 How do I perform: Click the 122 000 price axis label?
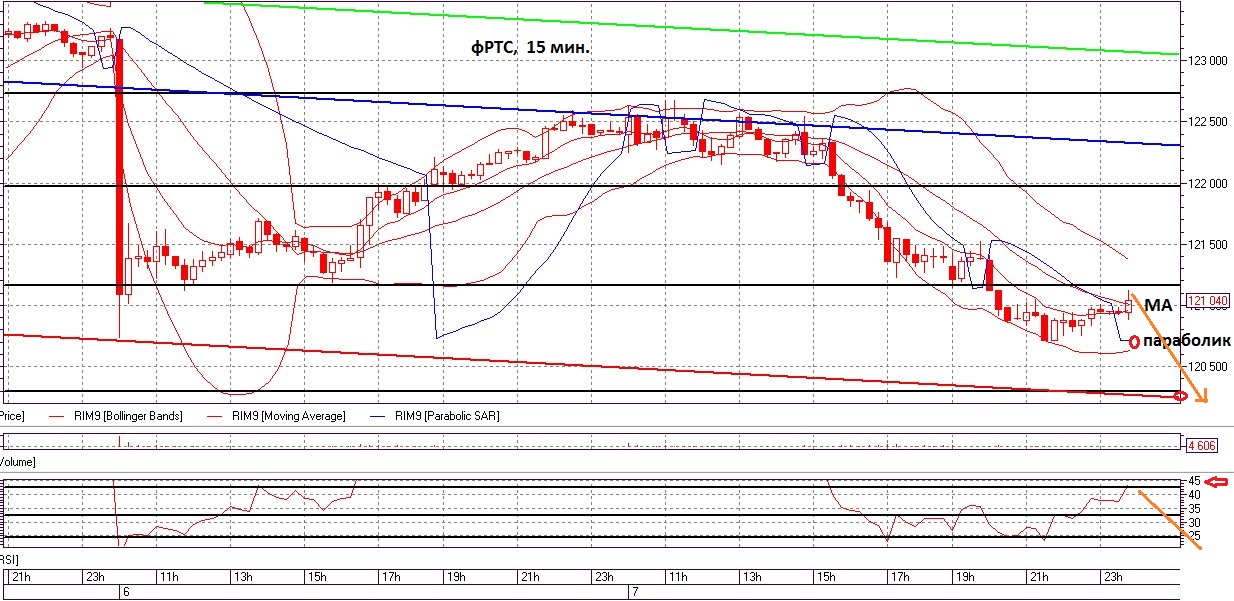1208,184
